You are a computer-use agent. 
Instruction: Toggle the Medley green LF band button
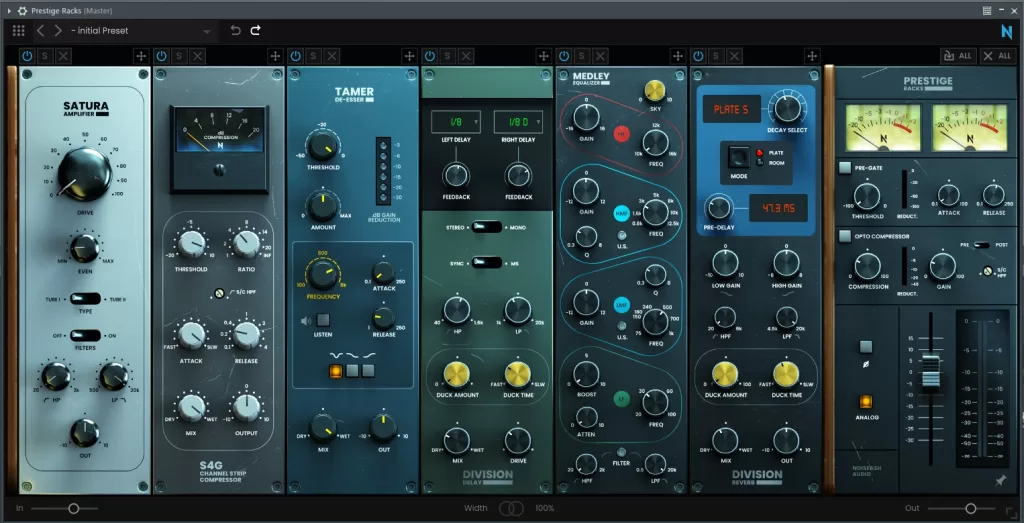pyautogui.click(x=621, y=398)
